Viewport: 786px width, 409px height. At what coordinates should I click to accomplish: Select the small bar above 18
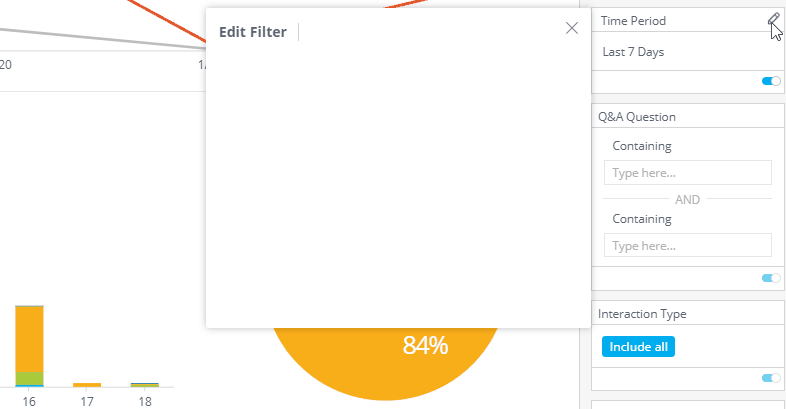[x=145, y=384]
